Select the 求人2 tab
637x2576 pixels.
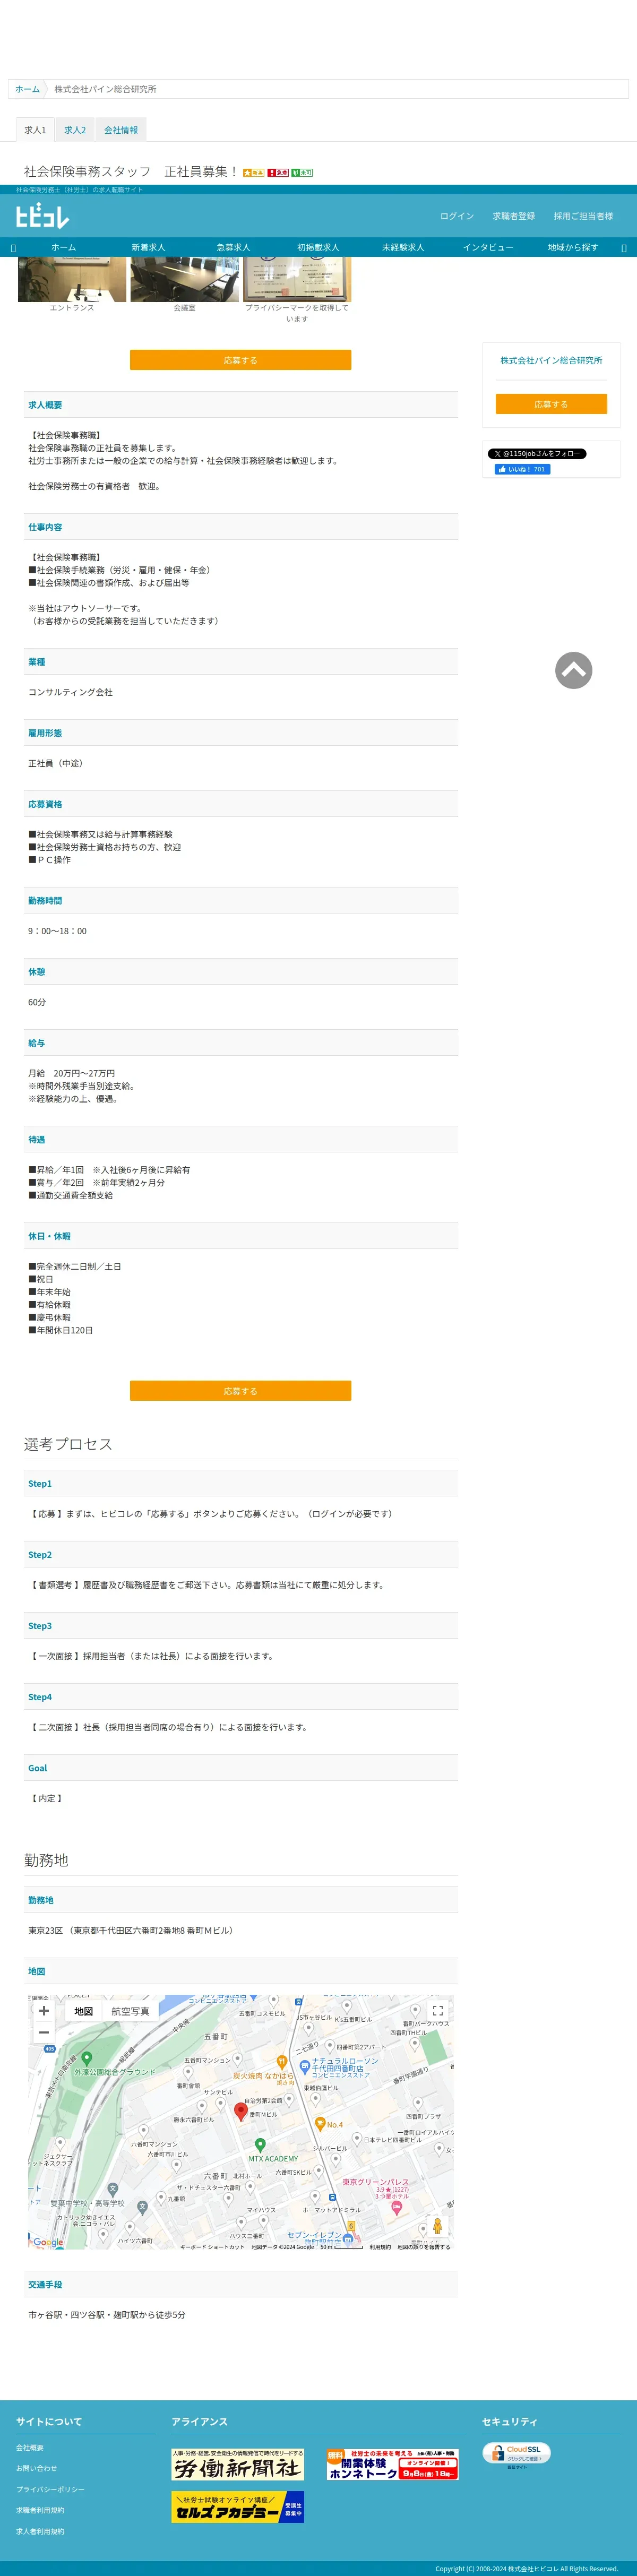[75, 130]
